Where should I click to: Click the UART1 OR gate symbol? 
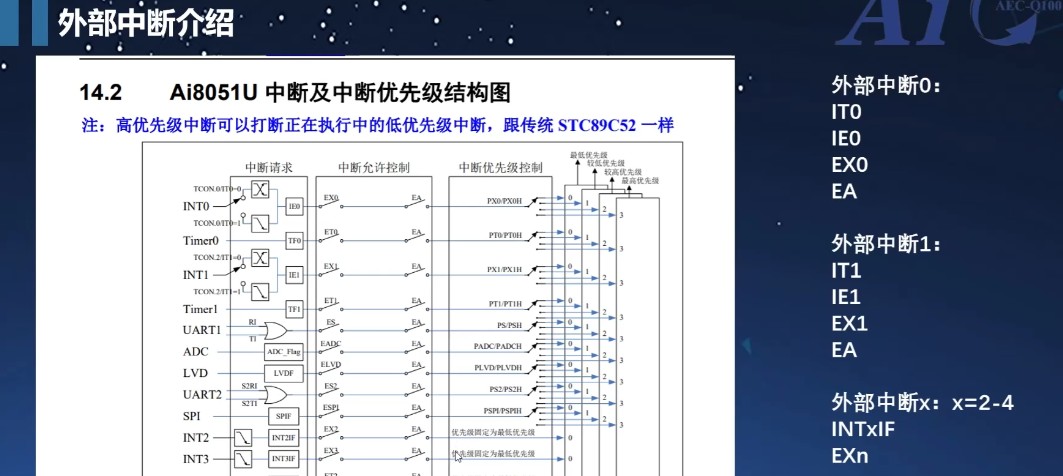[276, 330]
